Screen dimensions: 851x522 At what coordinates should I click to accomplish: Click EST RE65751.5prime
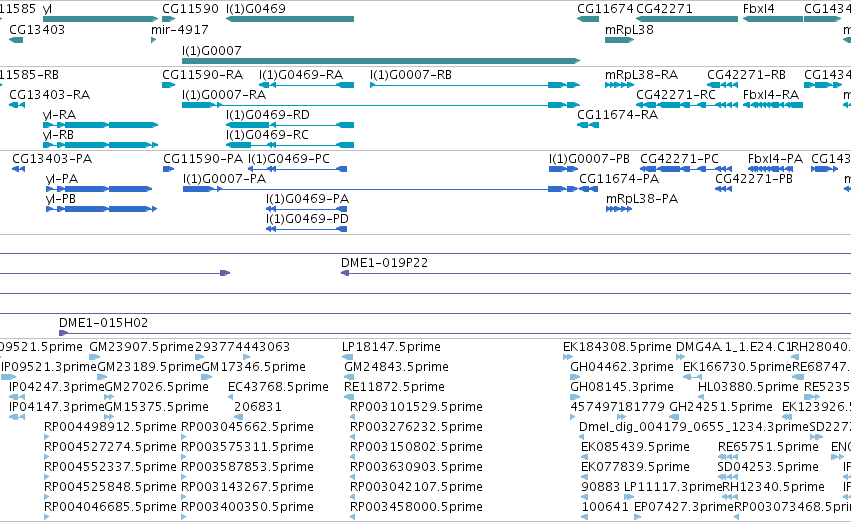768,447
